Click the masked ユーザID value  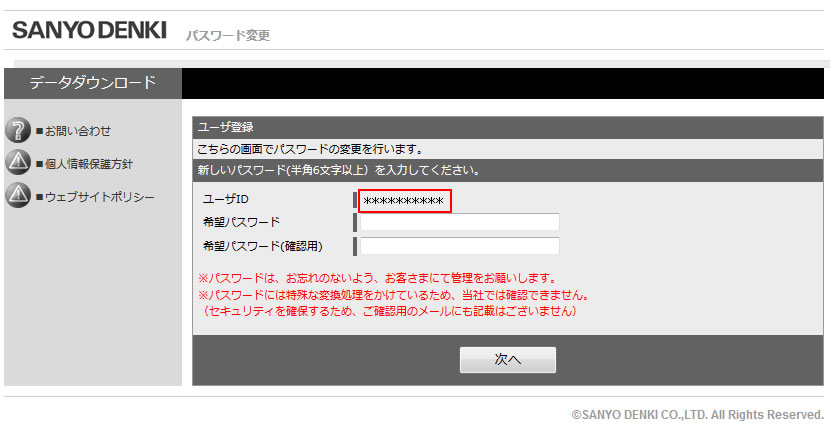404,201
